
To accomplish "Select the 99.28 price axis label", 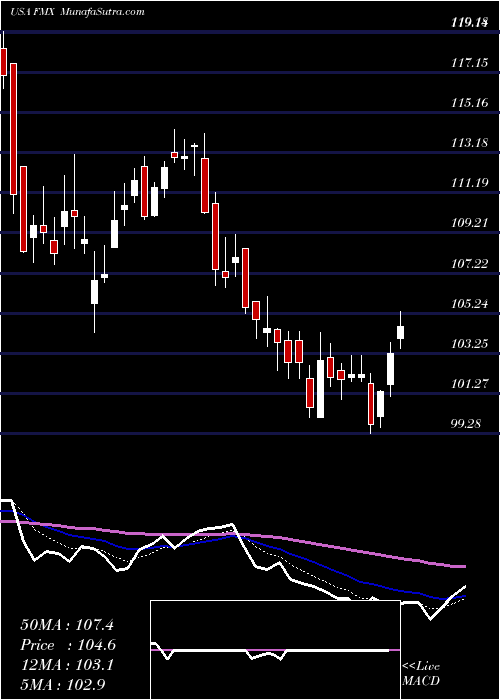I will pyautogui.click(x=466, y=423).
